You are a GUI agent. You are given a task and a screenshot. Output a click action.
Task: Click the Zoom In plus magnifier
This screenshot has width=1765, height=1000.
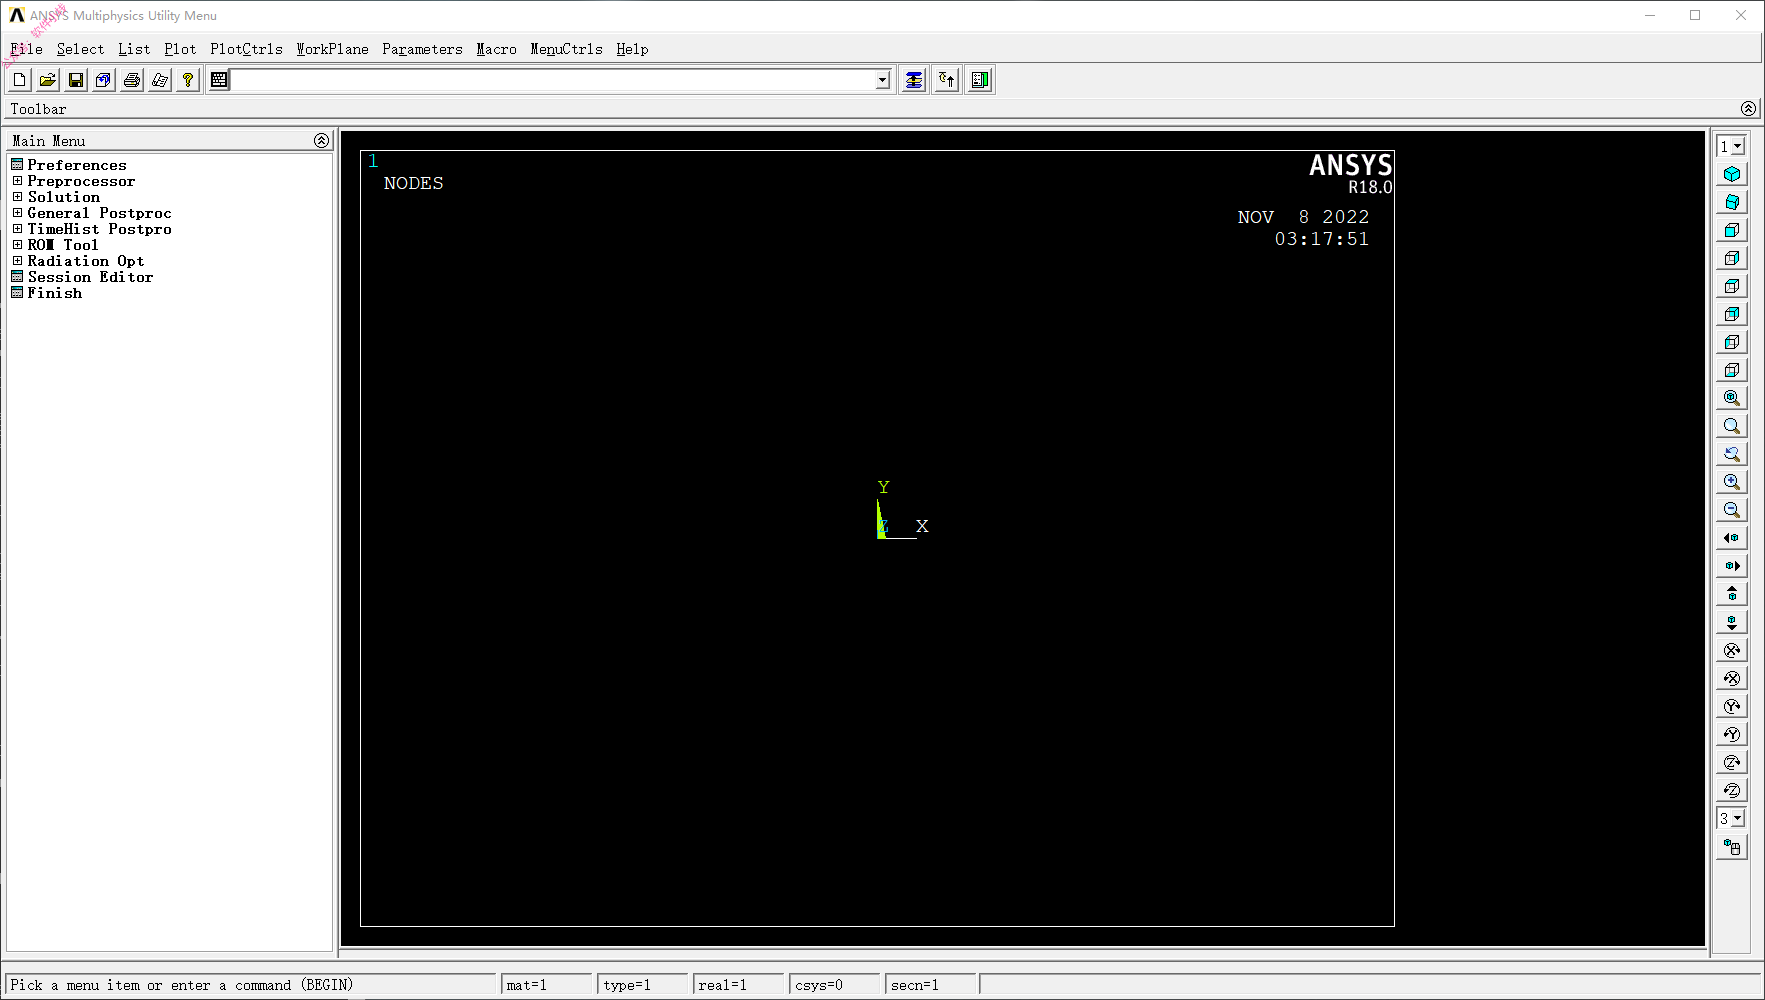(1732, 482)
